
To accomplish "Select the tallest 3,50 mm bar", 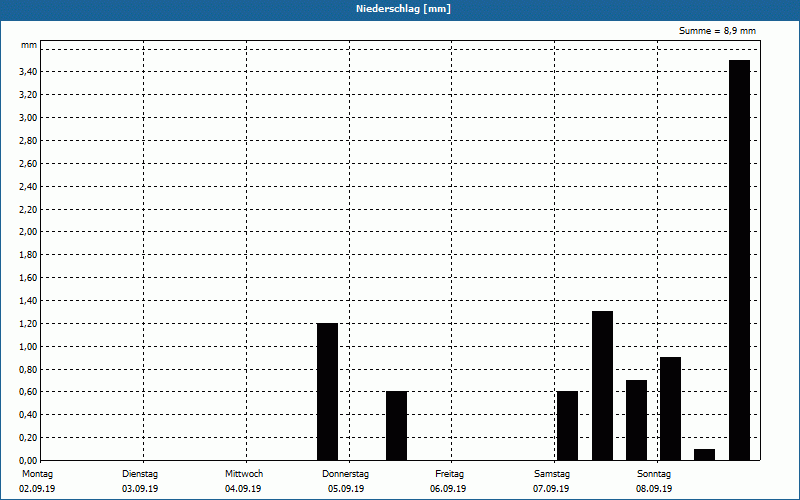I will (x=739, y=260).
